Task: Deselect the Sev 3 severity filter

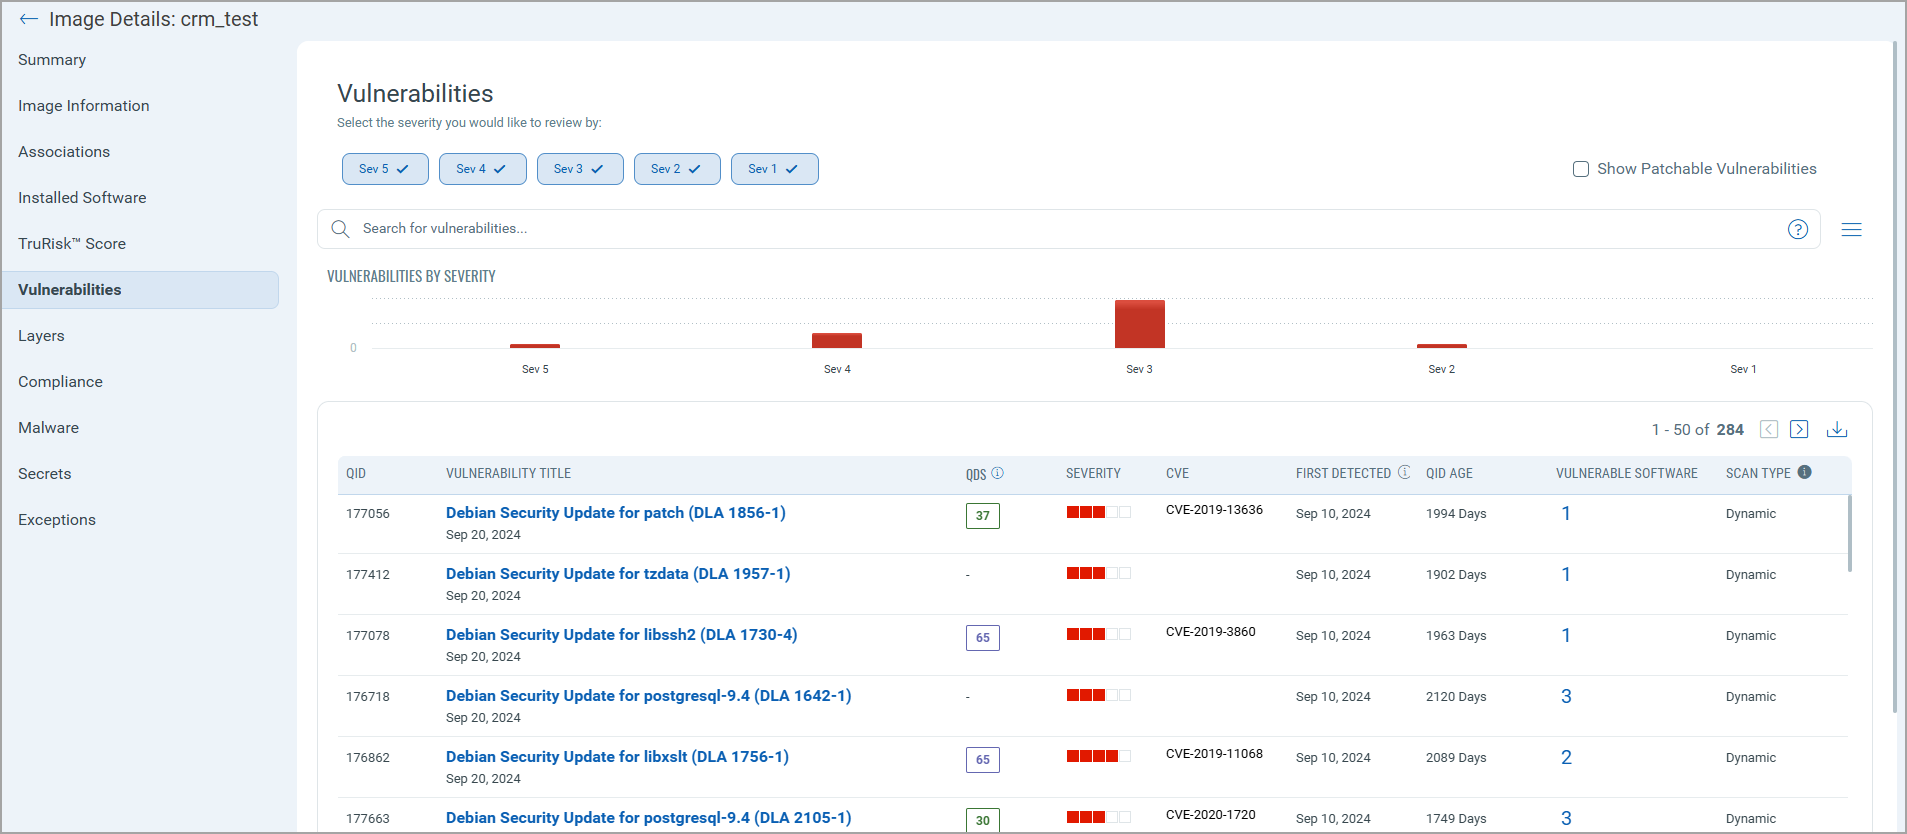Action: (580, 169)
